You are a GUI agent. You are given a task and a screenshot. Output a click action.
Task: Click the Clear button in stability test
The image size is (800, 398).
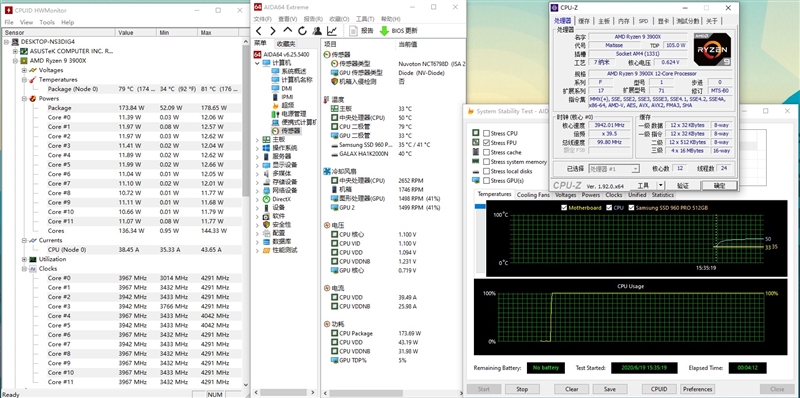pyautogui.click(x=571, y=389)
